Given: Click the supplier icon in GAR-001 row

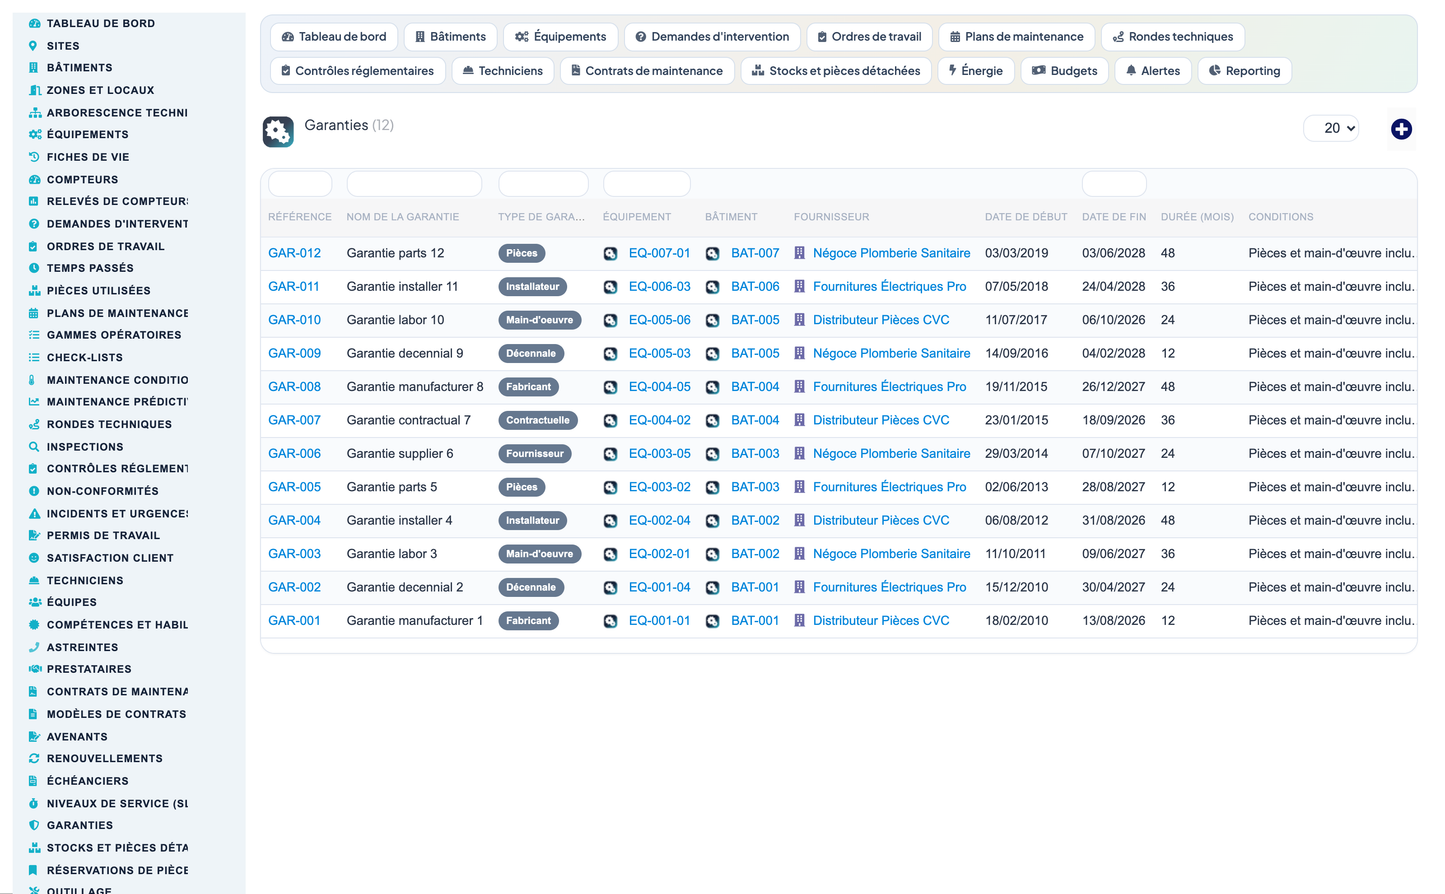Looking at the screenshot, I should [x=799, y=620].
